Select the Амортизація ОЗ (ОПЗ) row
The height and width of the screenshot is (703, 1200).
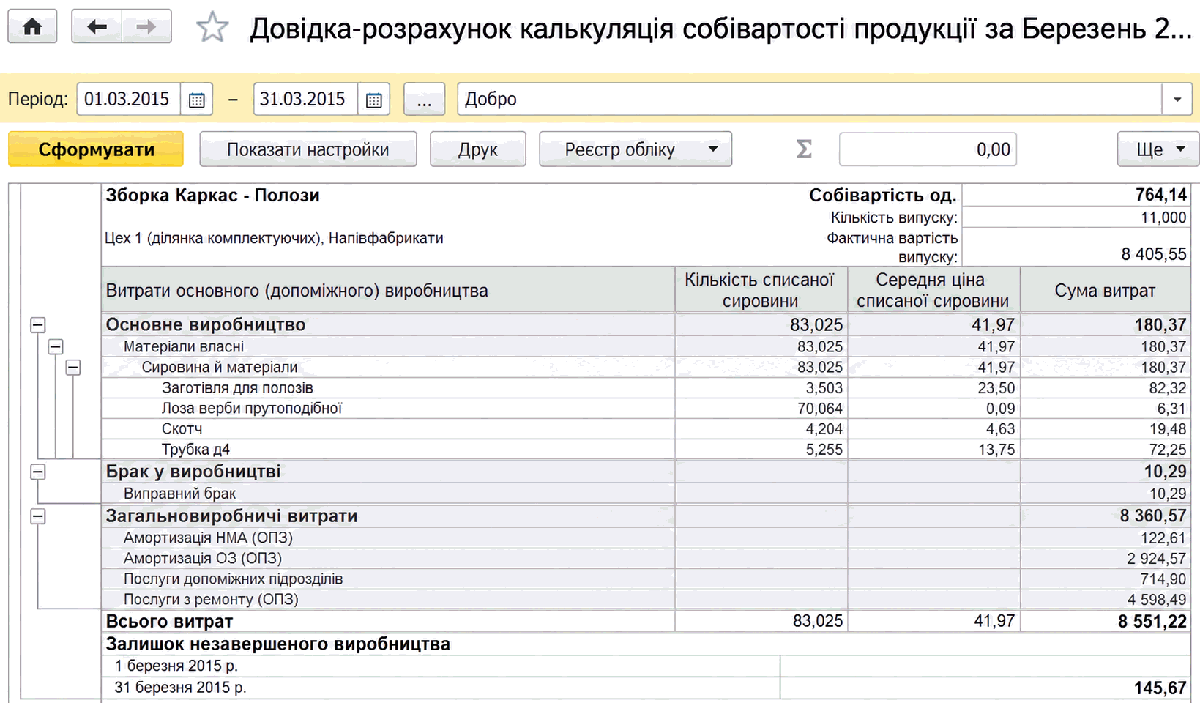click(647, 558)
